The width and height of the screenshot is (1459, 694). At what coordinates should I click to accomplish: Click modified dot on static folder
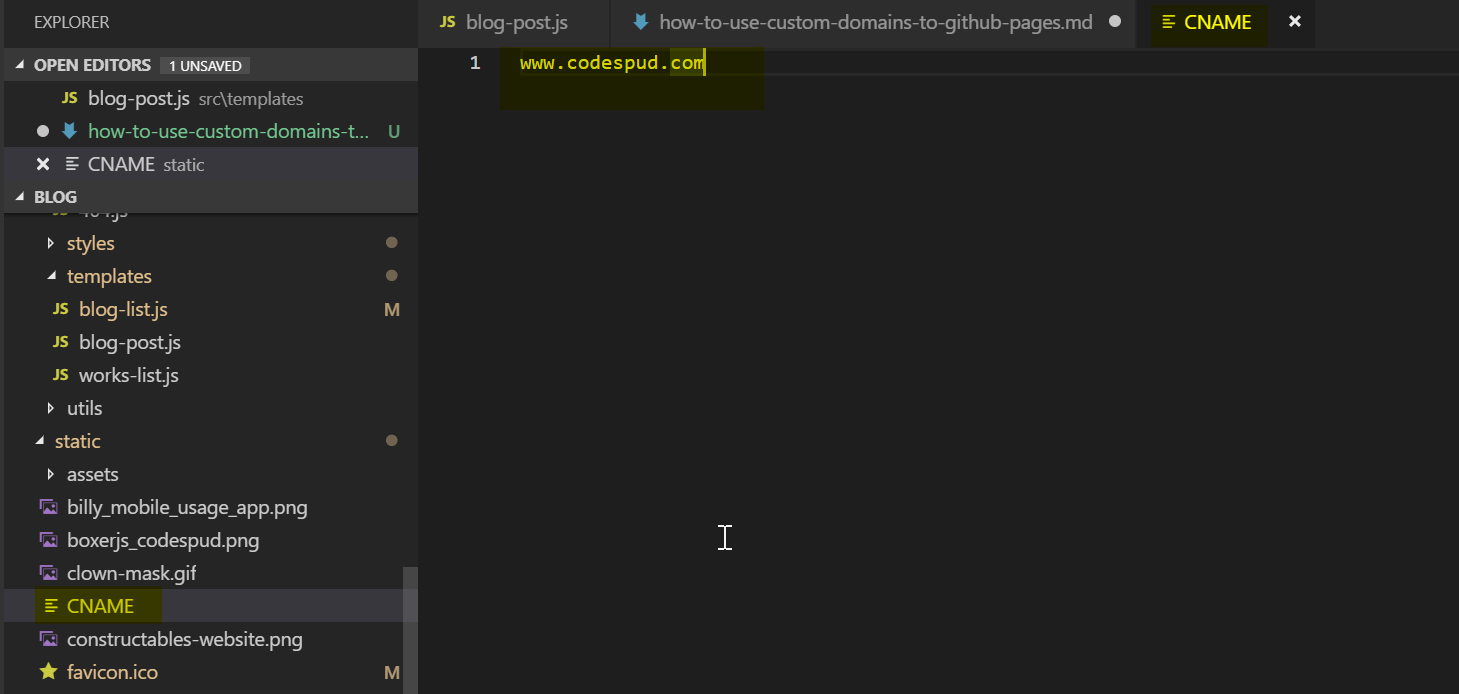(392, 441)
